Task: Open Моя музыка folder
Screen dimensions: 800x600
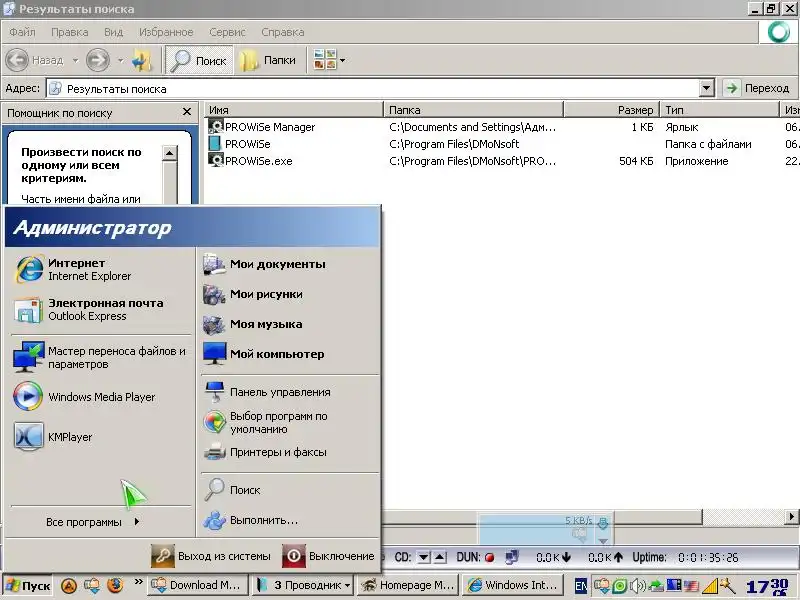Action: [x=290, y=324]
